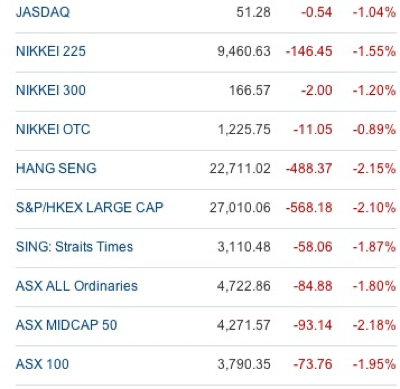Click the NIKKEI OTC index name
The image size is (400, 389).
(x=53, y=129)
